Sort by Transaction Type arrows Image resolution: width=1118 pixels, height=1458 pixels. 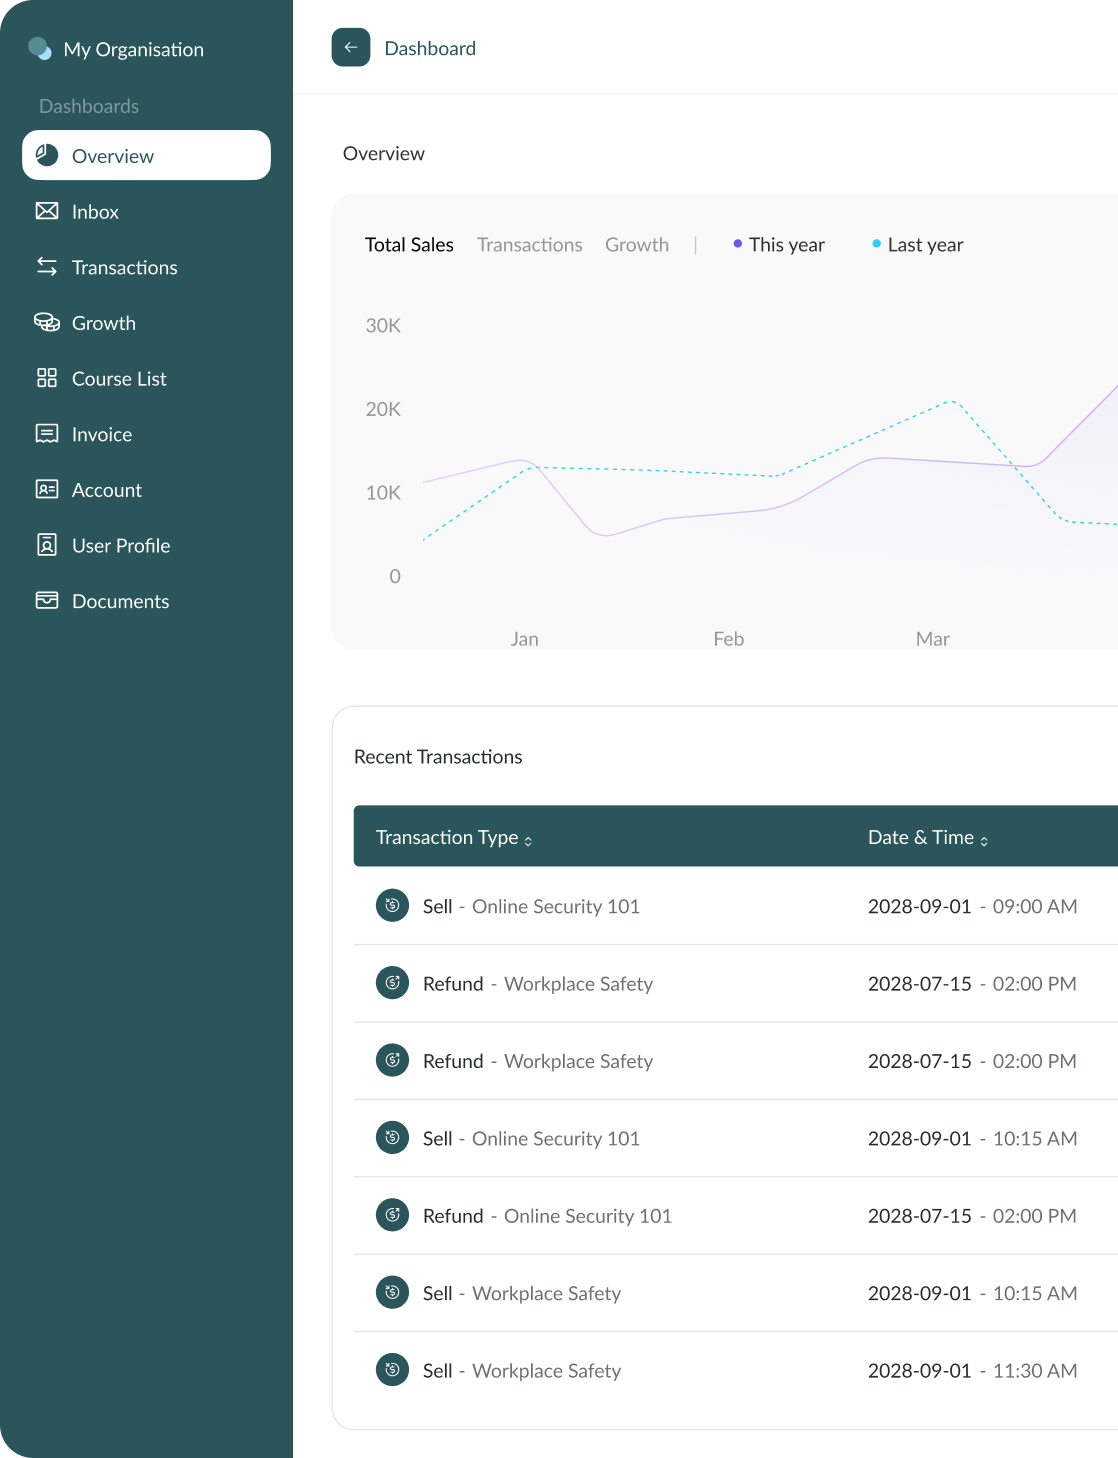[x=528, y=841]
